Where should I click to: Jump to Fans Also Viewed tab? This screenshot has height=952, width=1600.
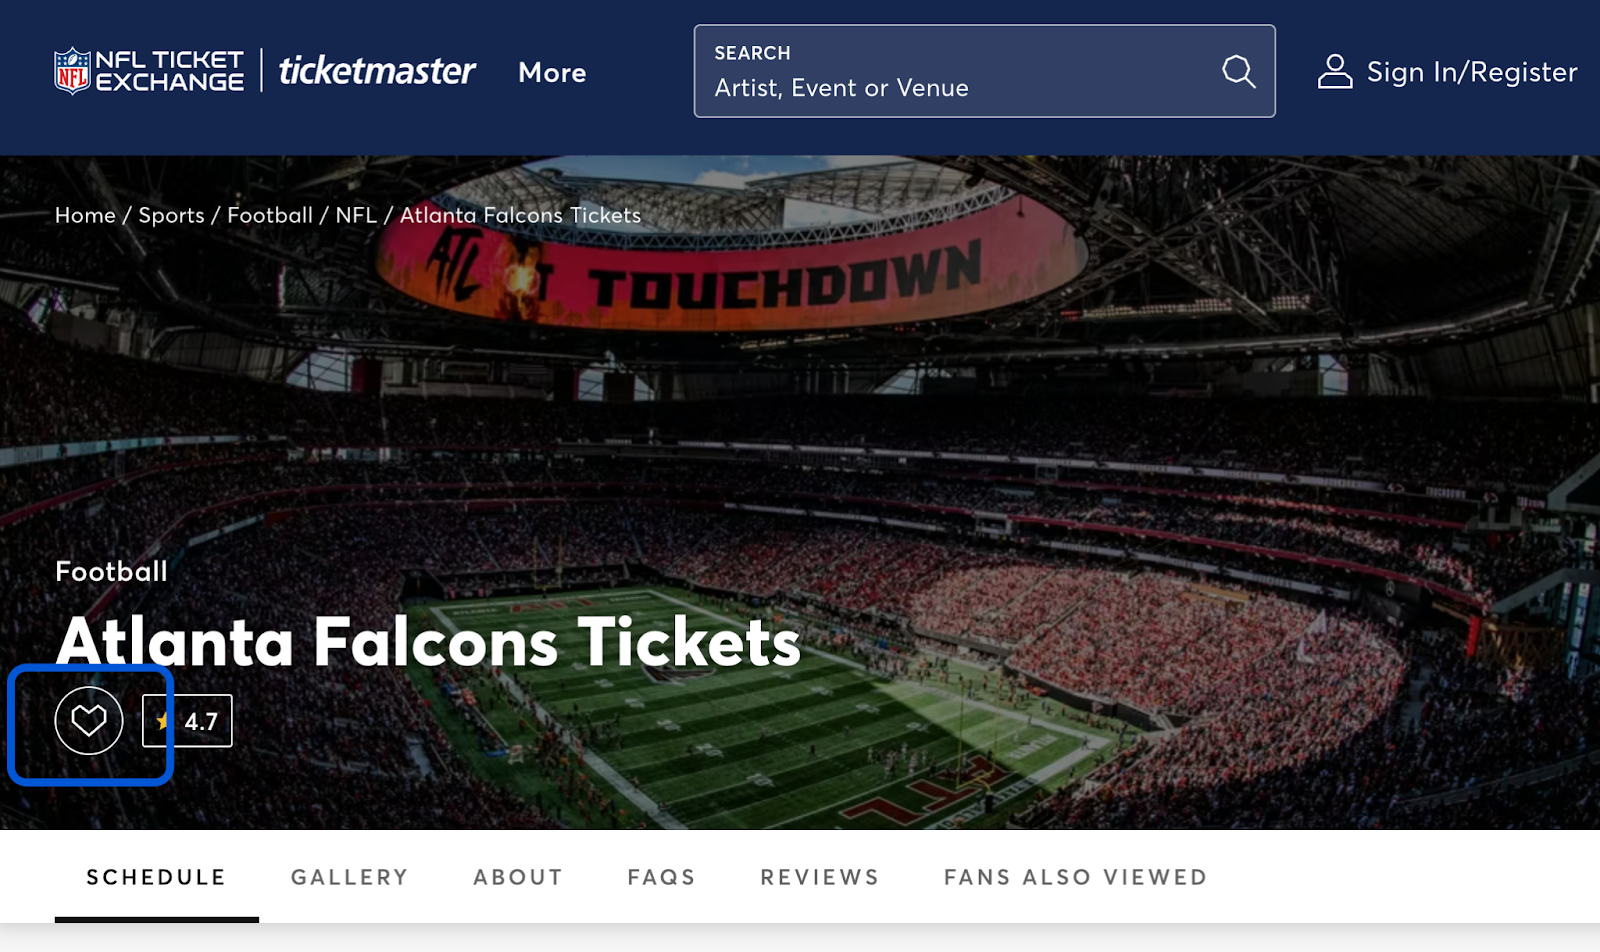coord(1075,877)
